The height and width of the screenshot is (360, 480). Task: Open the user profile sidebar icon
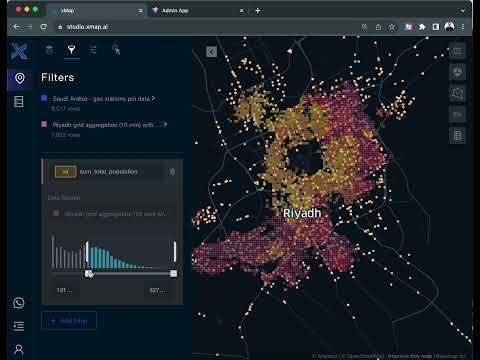click(x=19, y=349)
